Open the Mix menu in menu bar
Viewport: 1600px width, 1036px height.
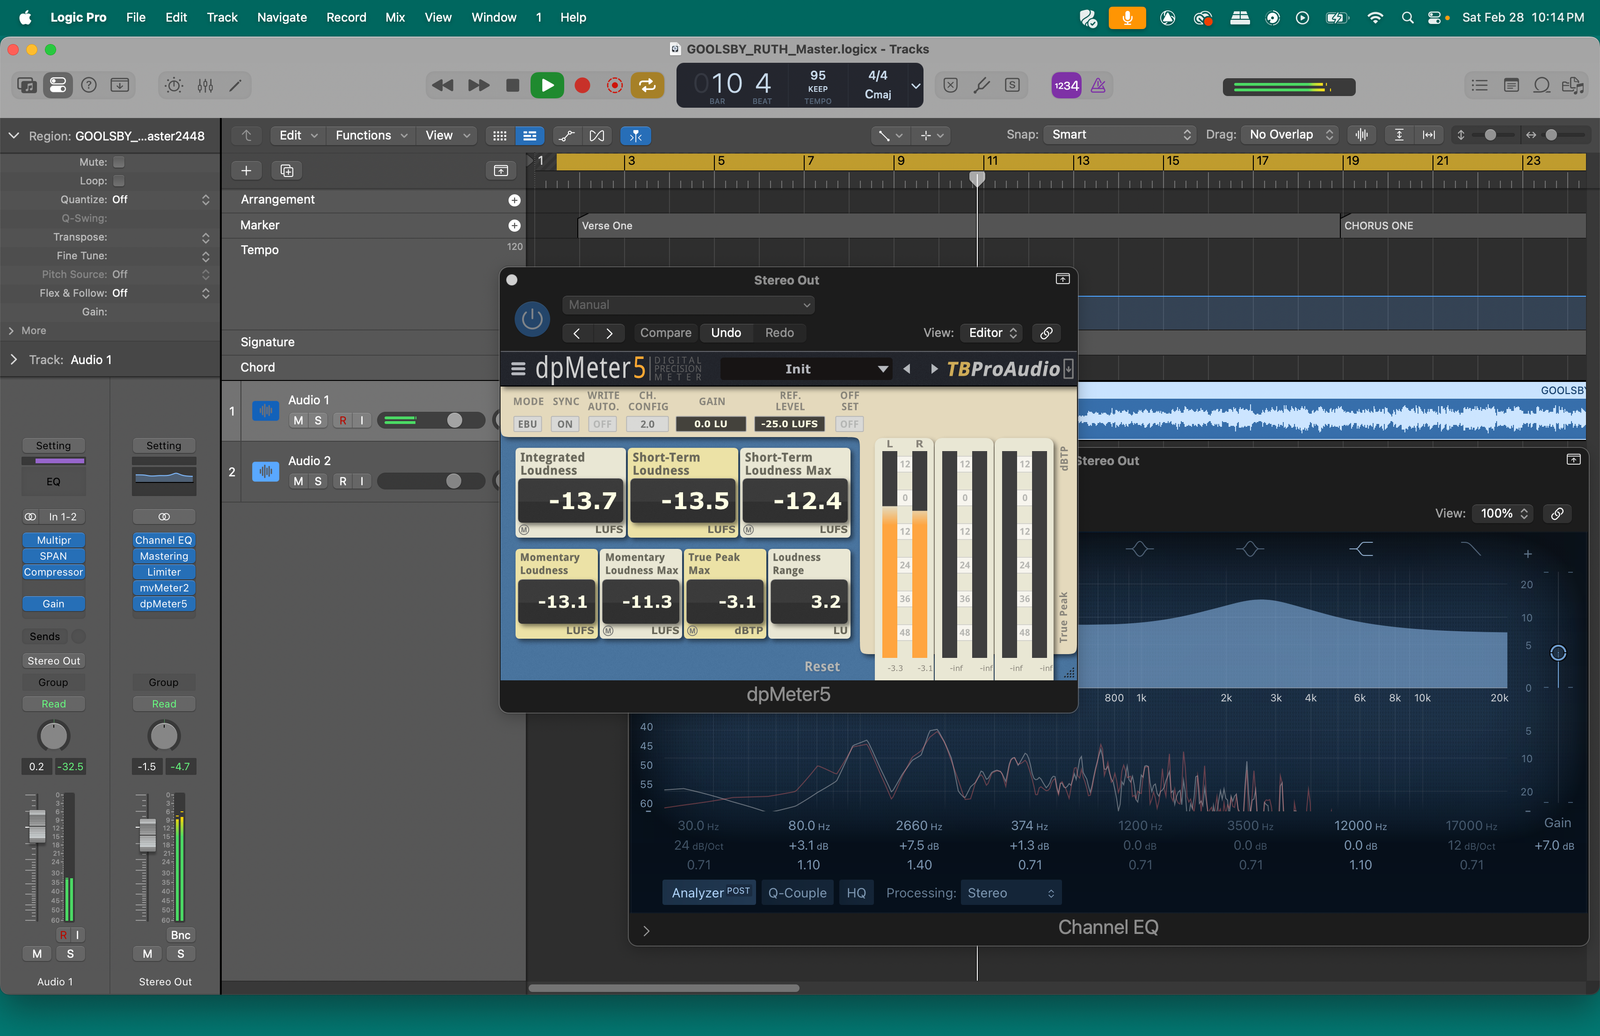(x=395, y=17)
